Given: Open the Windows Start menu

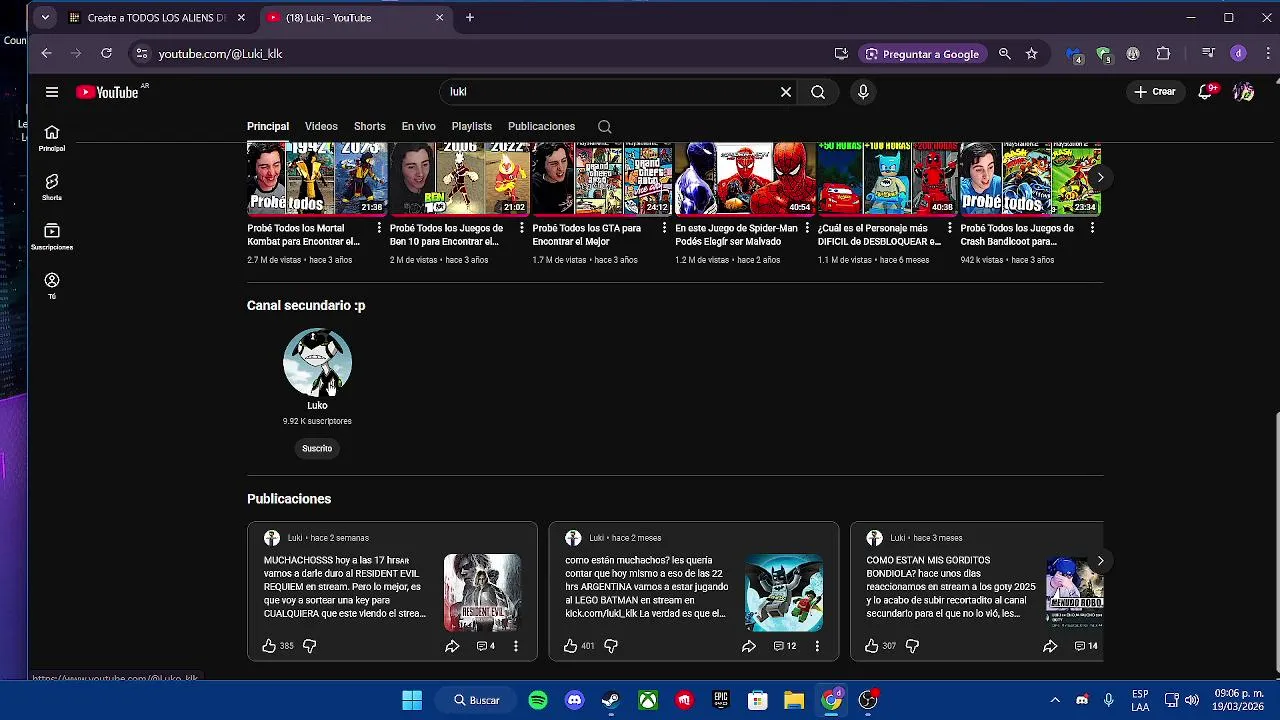Looking at the screenshot, I should click(x=412, y=700).
